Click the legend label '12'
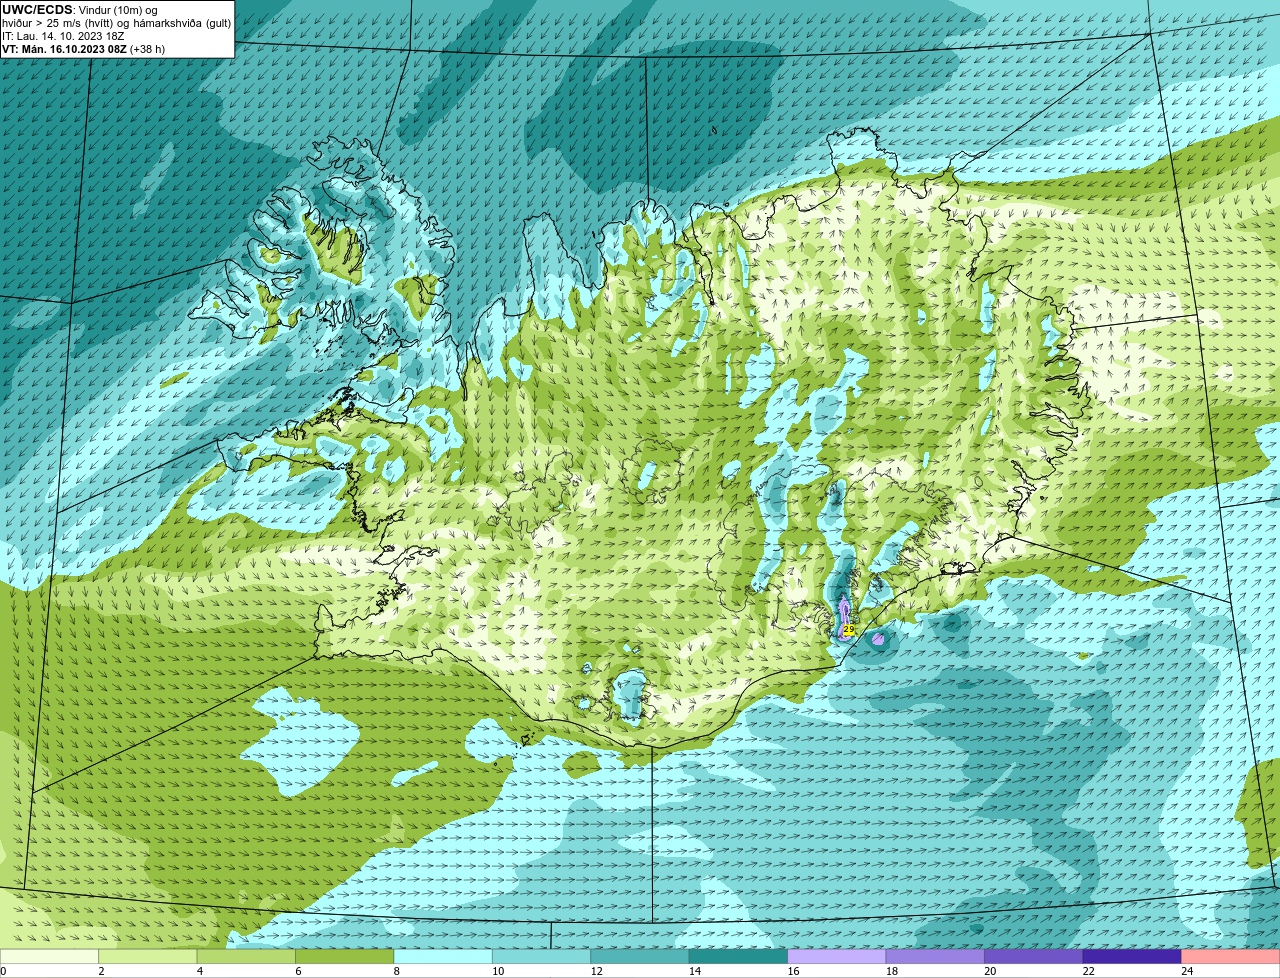The width and height of the screenshot is (1280, 978). 596,971
